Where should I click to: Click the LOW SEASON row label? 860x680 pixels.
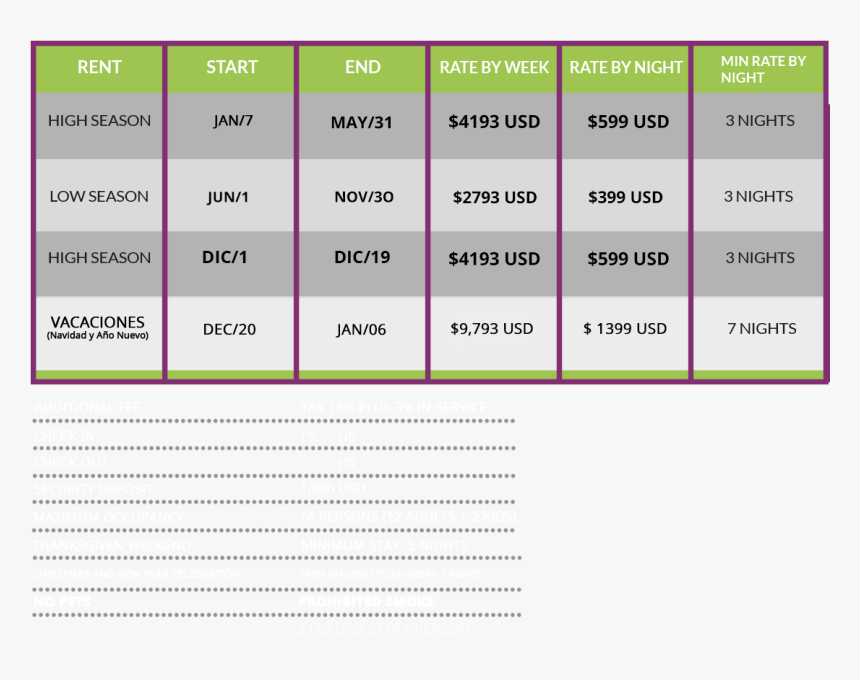99,196
